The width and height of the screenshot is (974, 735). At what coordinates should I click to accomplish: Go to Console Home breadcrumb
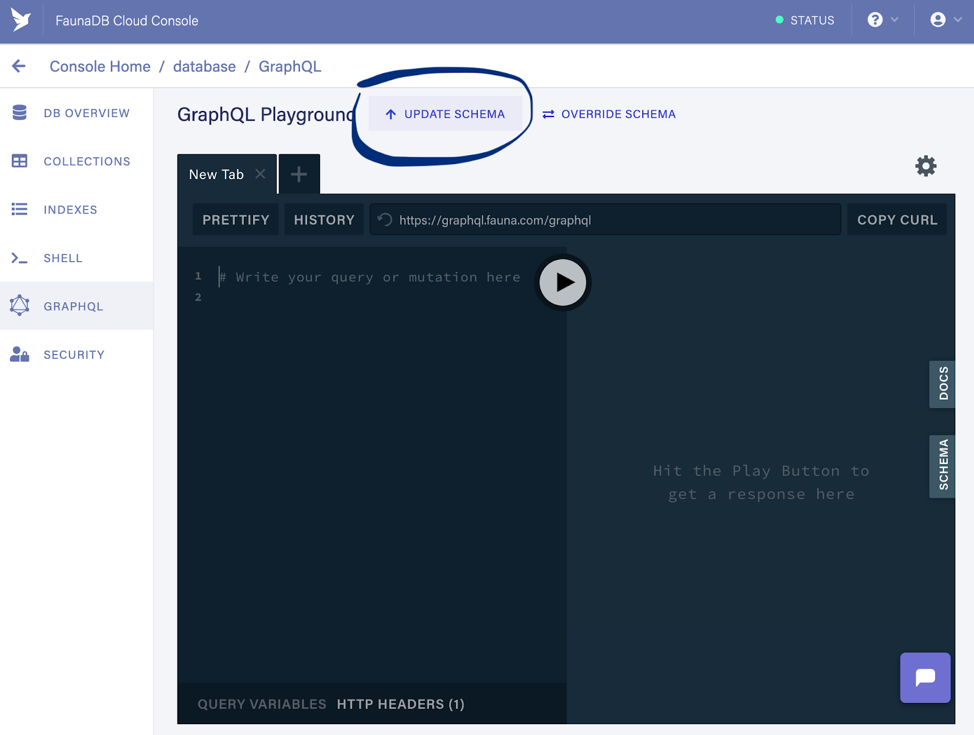[100, 66]
